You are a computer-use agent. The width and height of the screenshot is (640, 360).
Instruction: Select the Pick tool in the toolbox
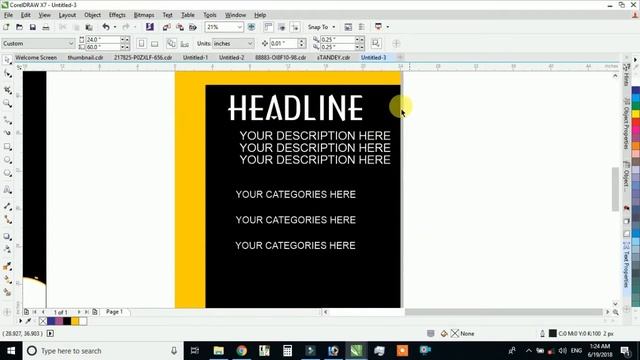pyautogui.click(x=7, y=60)
